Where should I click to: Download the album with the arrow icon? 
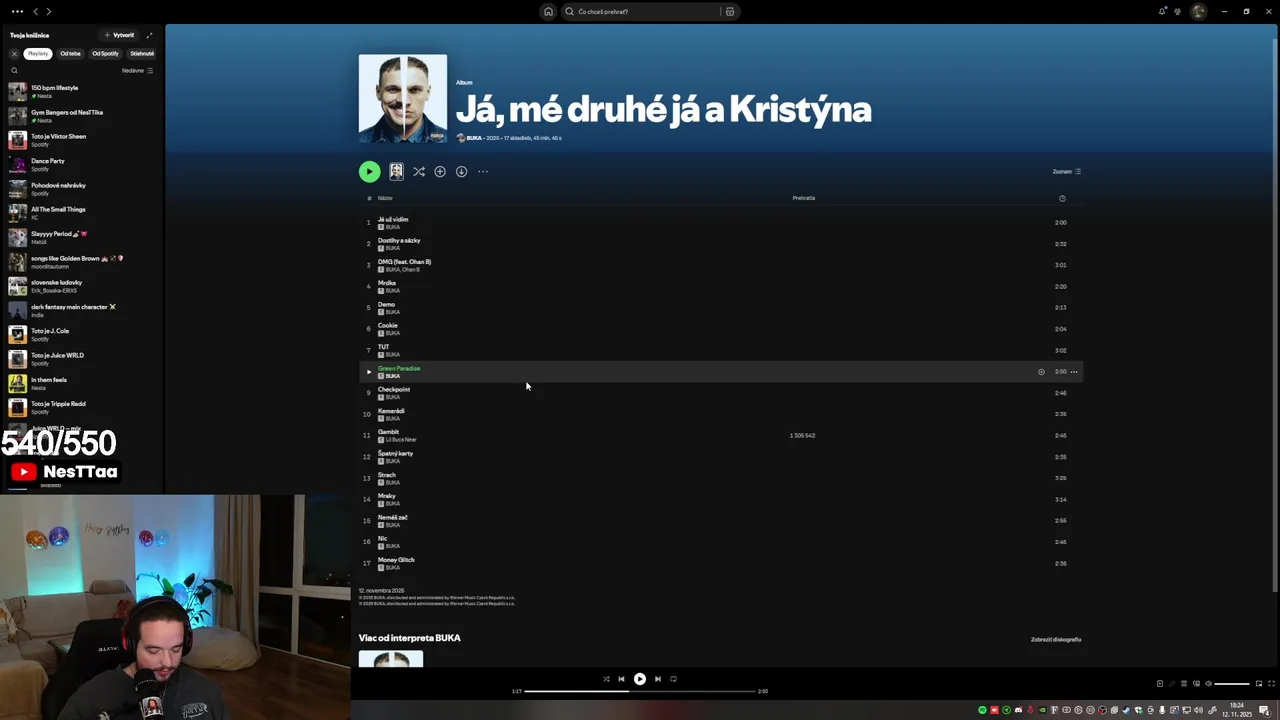(x=461, y=171)
